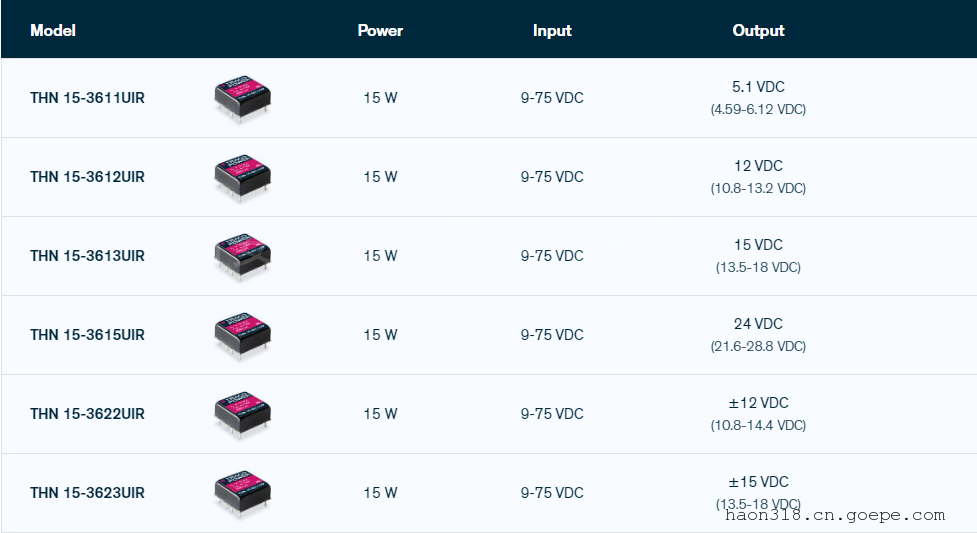
Task: Click the THN 15-3611UIR product image
Action: [x=243, y=99]
